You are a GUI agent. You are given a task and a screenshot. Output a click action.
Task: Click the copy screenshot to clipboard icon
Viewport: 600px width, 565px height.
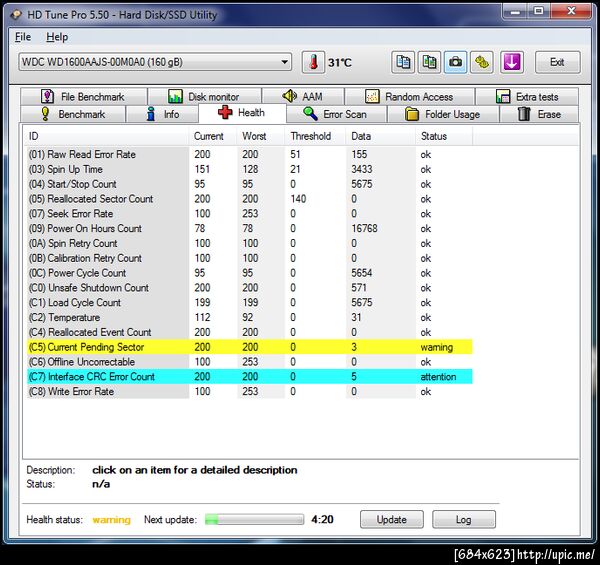pos(429,62)
